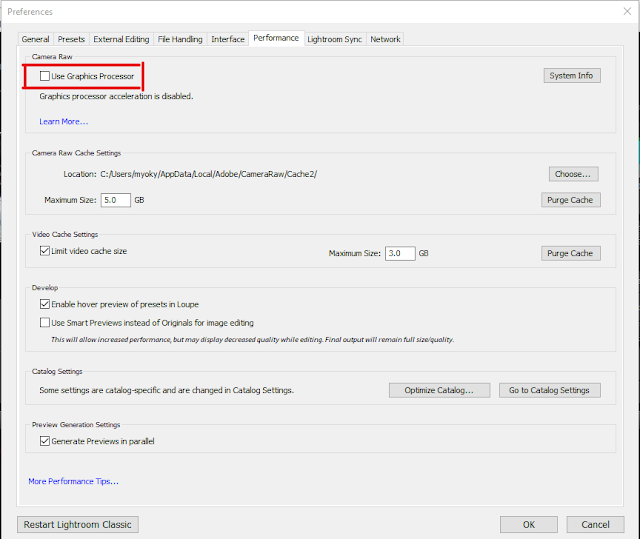Purge the Camera Raw cache
The image size is (640, 539).
click(570, 200)
